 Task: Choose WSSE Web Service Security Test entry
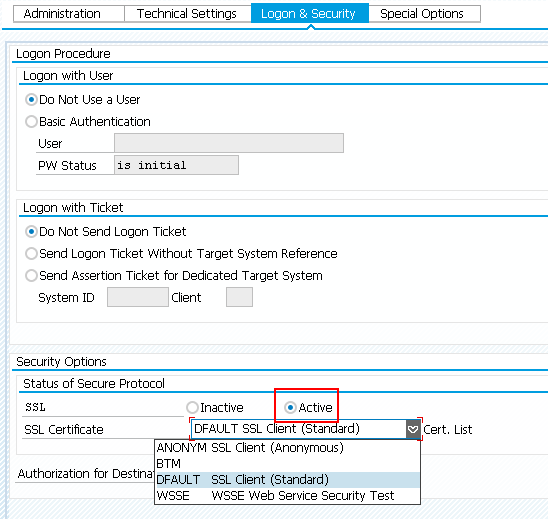(287, 496)
